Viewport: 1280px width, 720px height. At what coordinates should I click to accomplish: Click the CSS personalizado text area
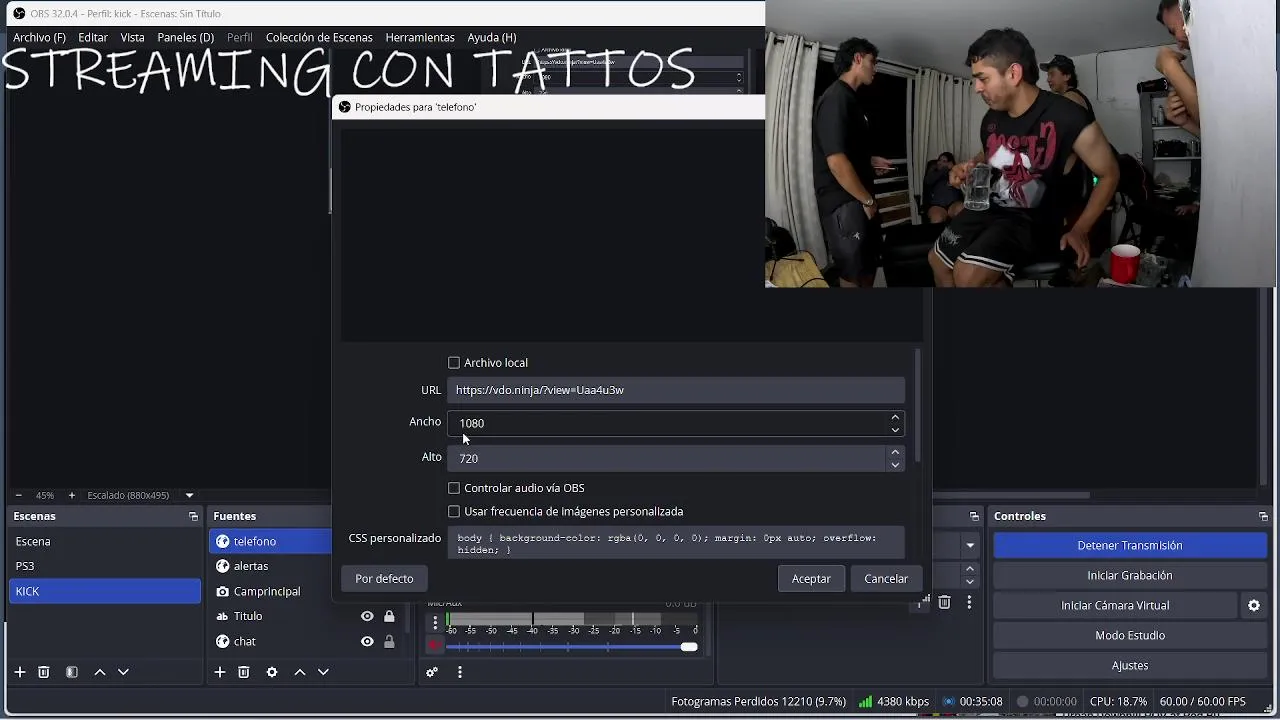pos(676,543)
